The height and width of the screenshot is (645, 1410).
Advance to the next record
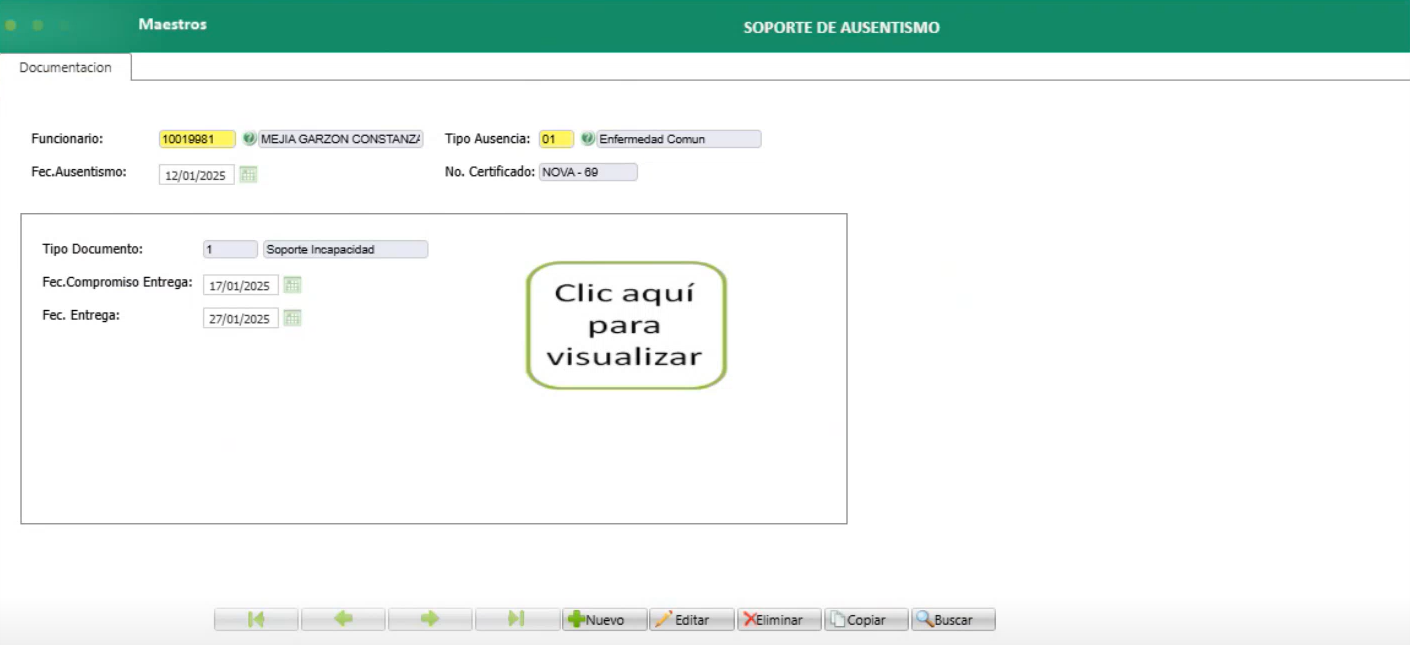(430, 619)
